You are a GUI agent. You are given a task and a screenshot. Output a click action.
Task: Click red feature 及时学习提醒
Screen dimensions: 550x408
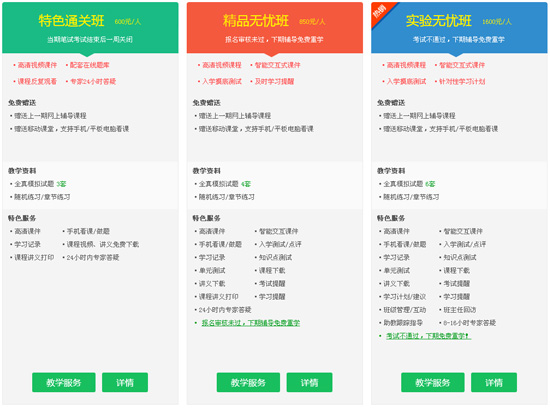pos(274,81)
